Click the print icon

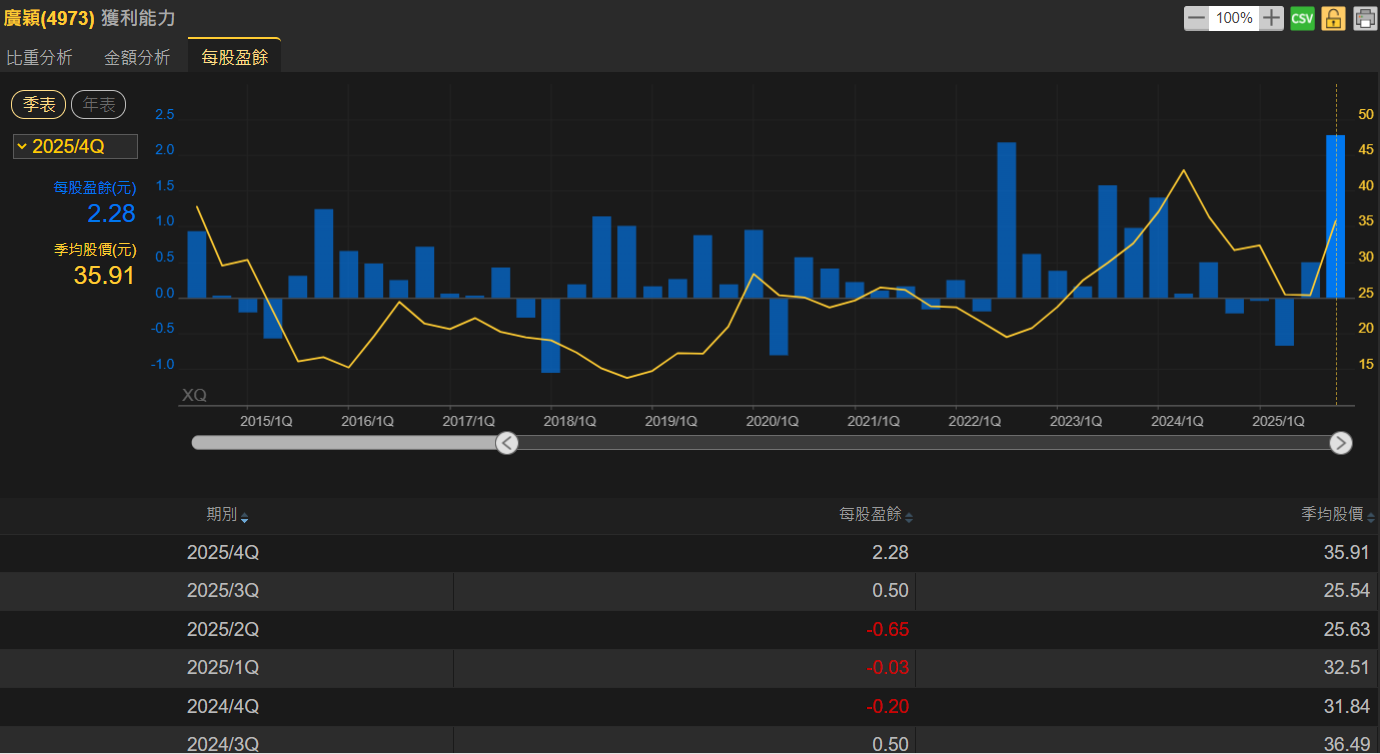pos(1365,18)
